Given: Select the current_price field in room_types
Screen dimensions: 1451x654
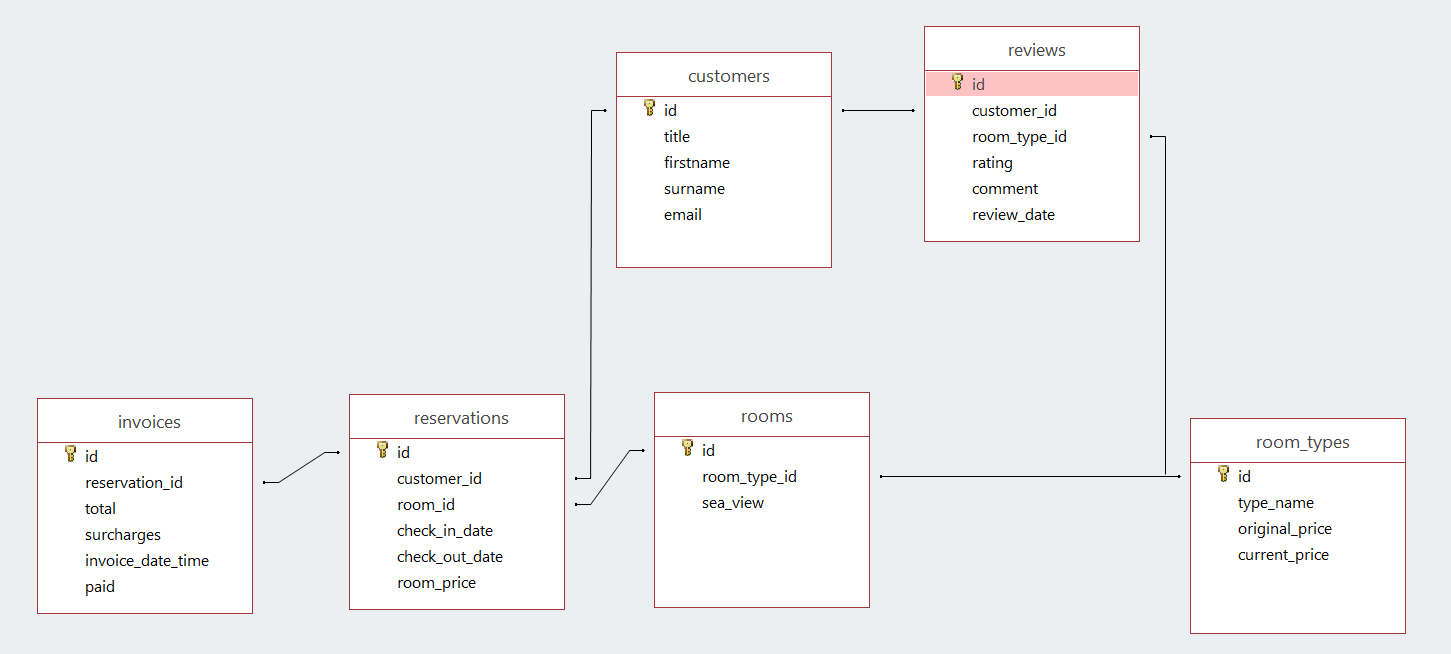Looking at the screenshot, I should point(1284,554).
